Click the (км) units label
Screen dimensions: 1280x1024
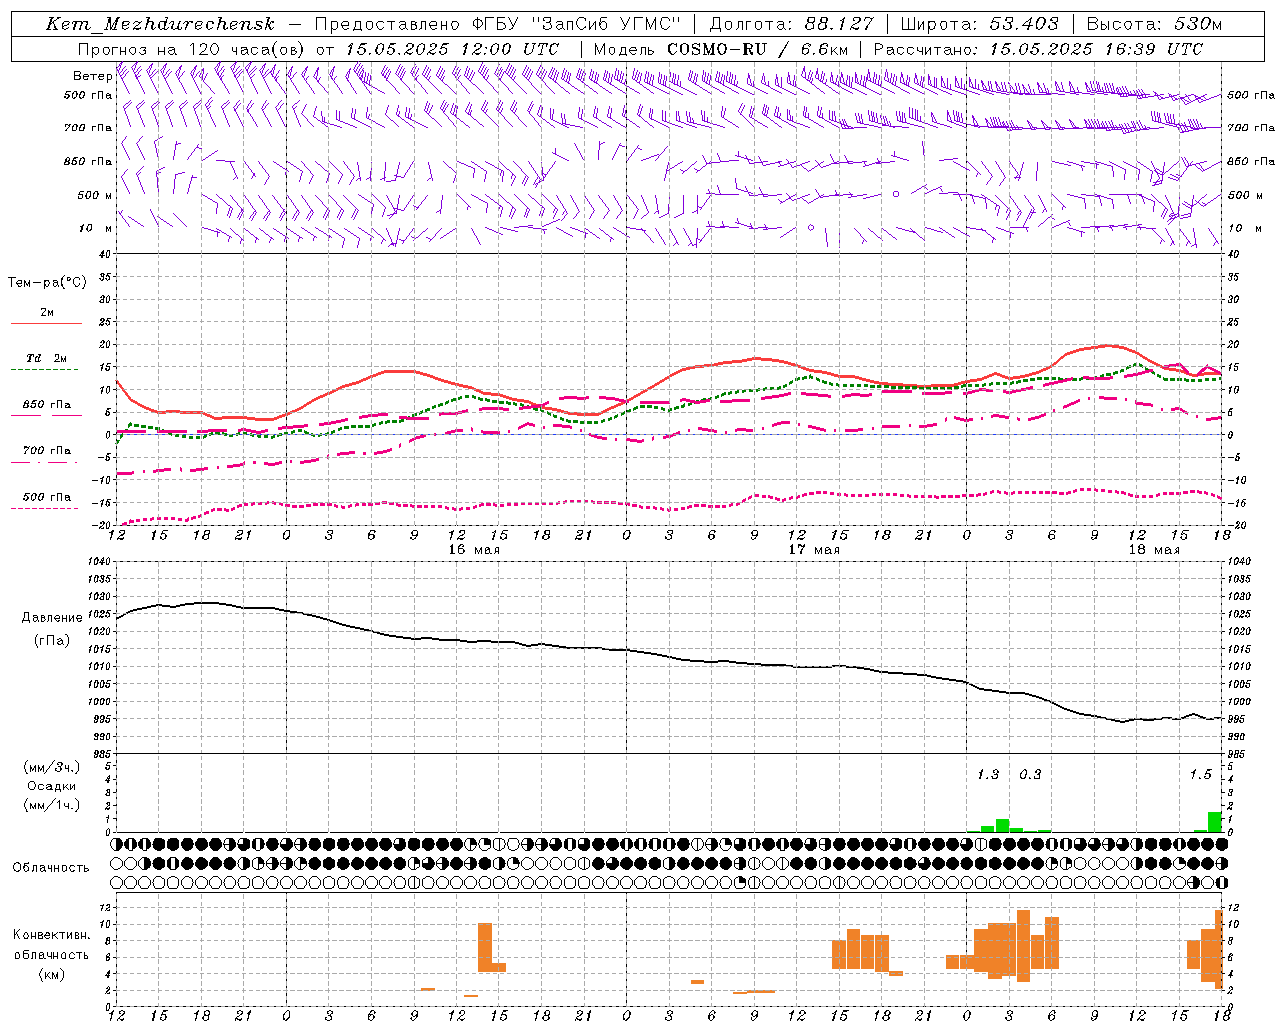coord(52,973)
